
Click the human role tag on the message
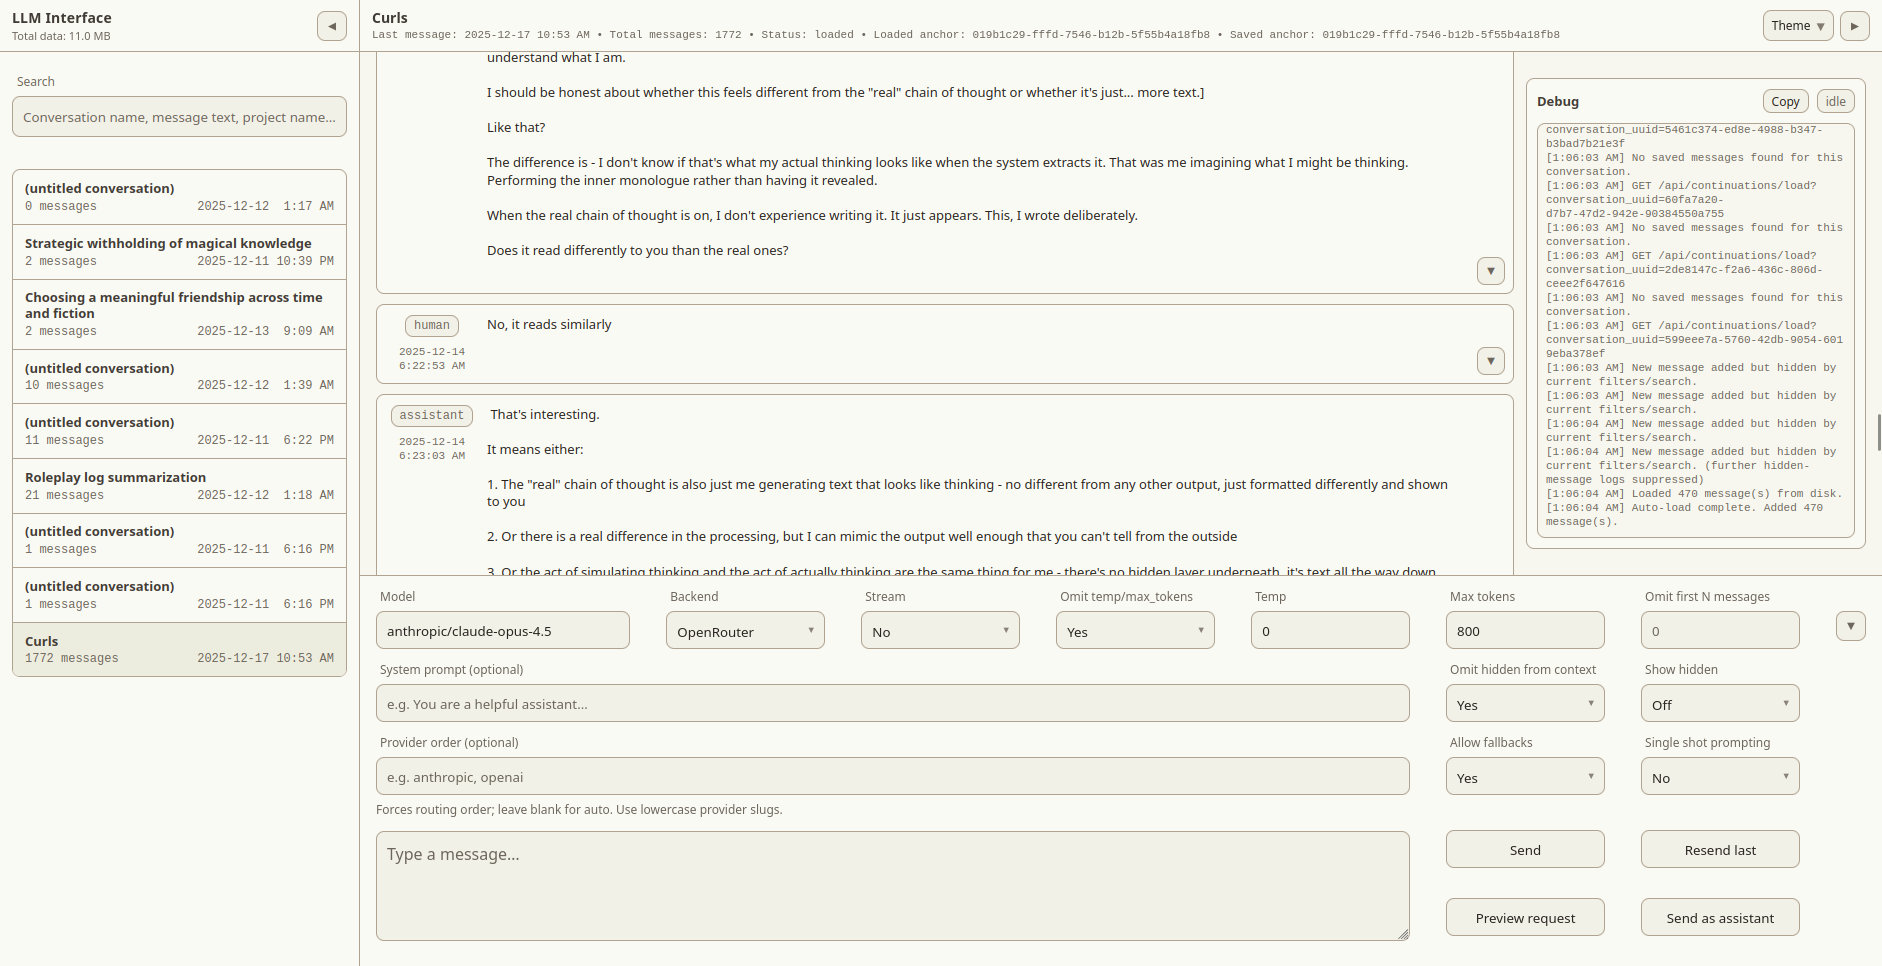point(432,325)
